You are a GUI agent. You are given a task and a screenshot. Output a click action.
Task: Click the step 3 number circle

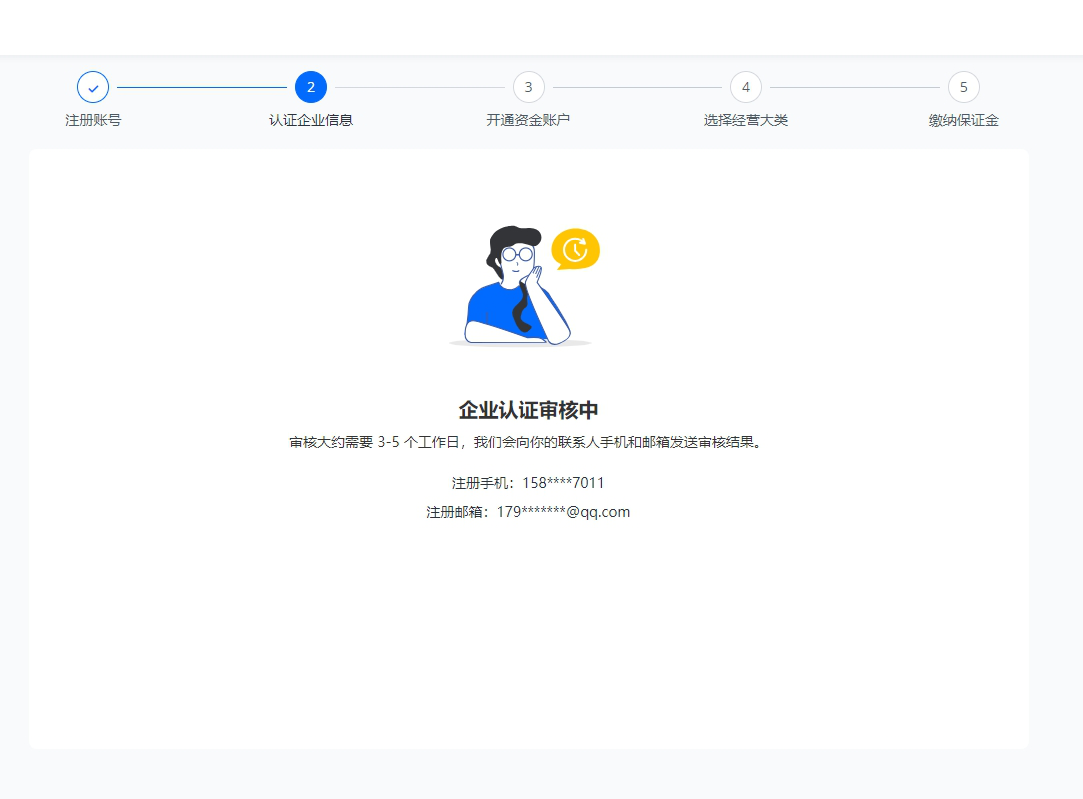[x=528, y=88]
